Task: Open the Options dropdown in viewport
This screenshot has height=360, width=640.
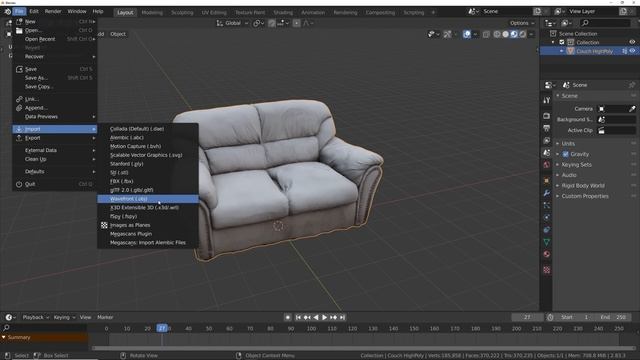Action: 522,23
